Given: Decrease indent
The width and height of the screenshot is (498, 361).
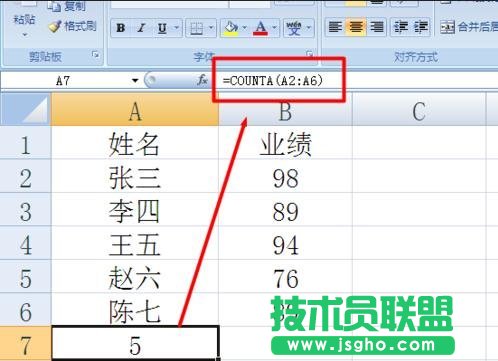Looking at the screenshot, I should click(400, 27).
